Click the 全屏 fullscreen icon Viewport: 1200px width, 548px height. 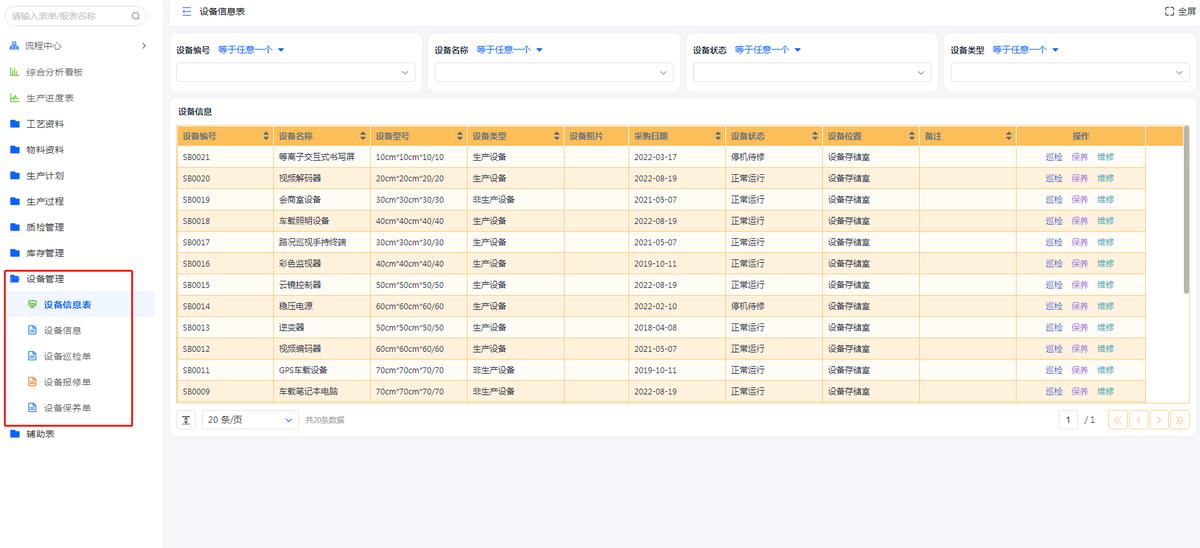click(1169, 11)
